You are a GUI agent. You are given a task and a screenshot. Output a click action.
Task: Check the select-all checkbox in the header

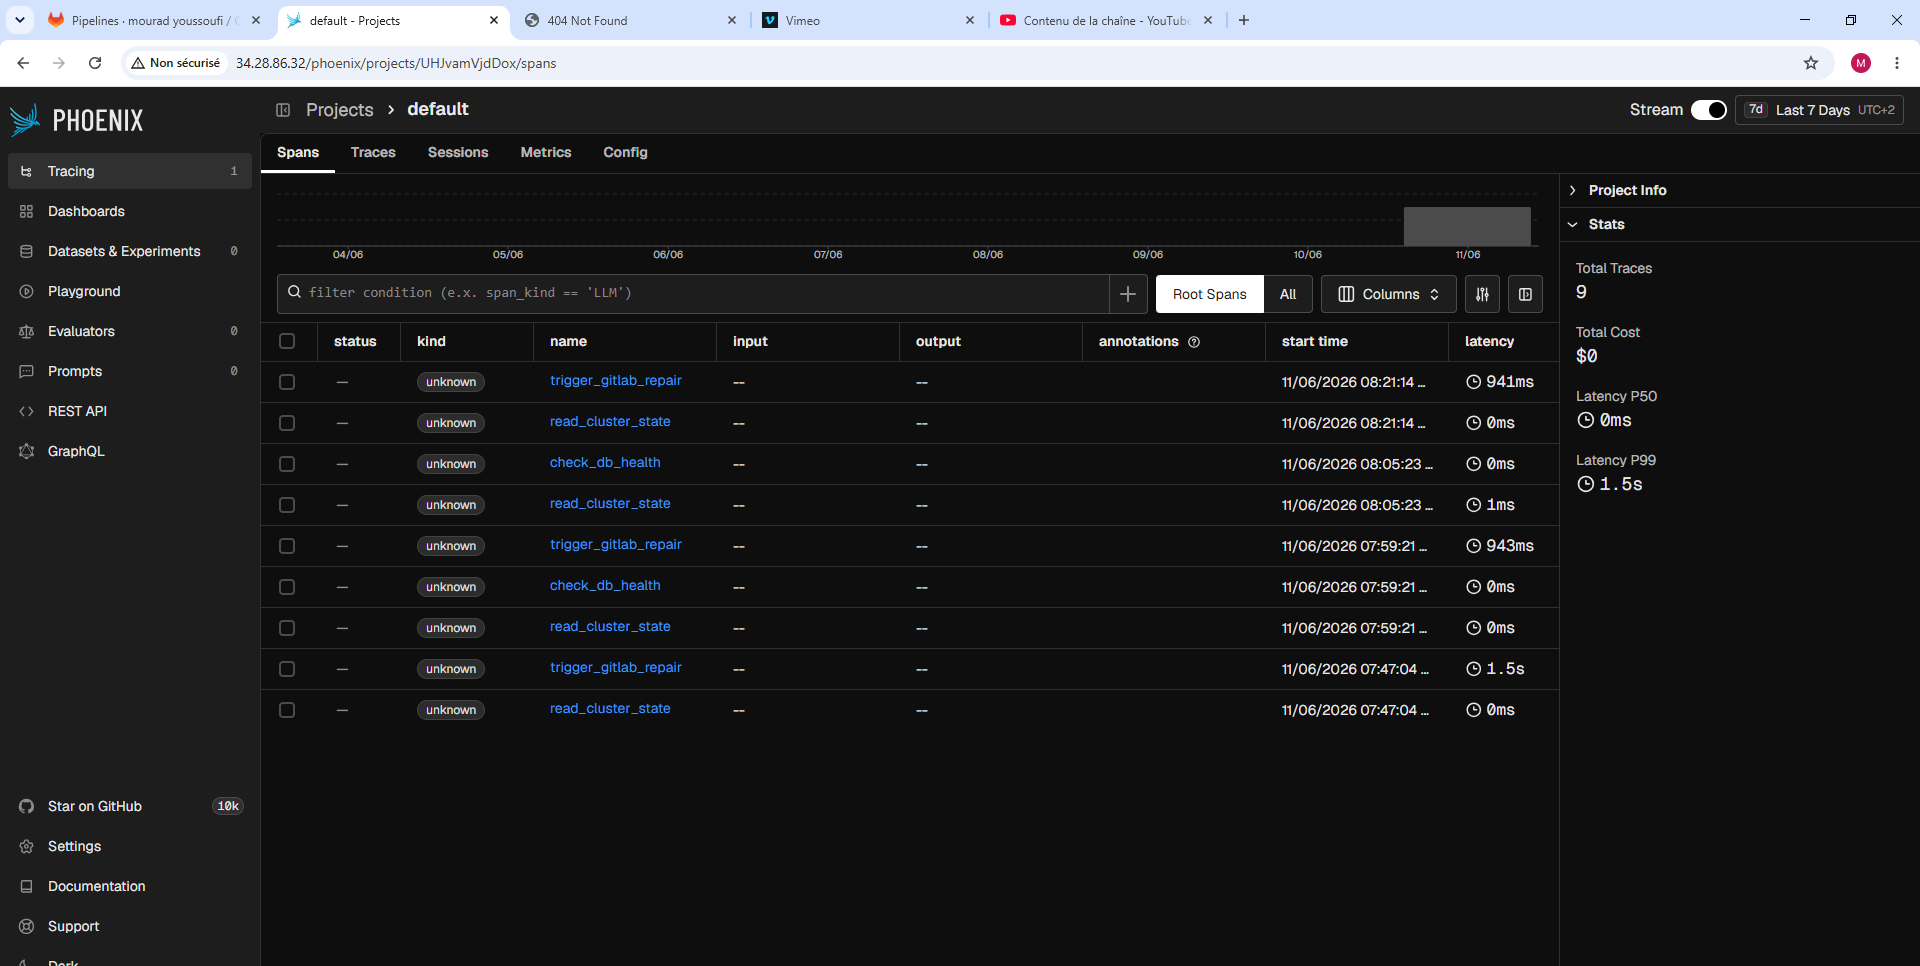pos(287,341)
